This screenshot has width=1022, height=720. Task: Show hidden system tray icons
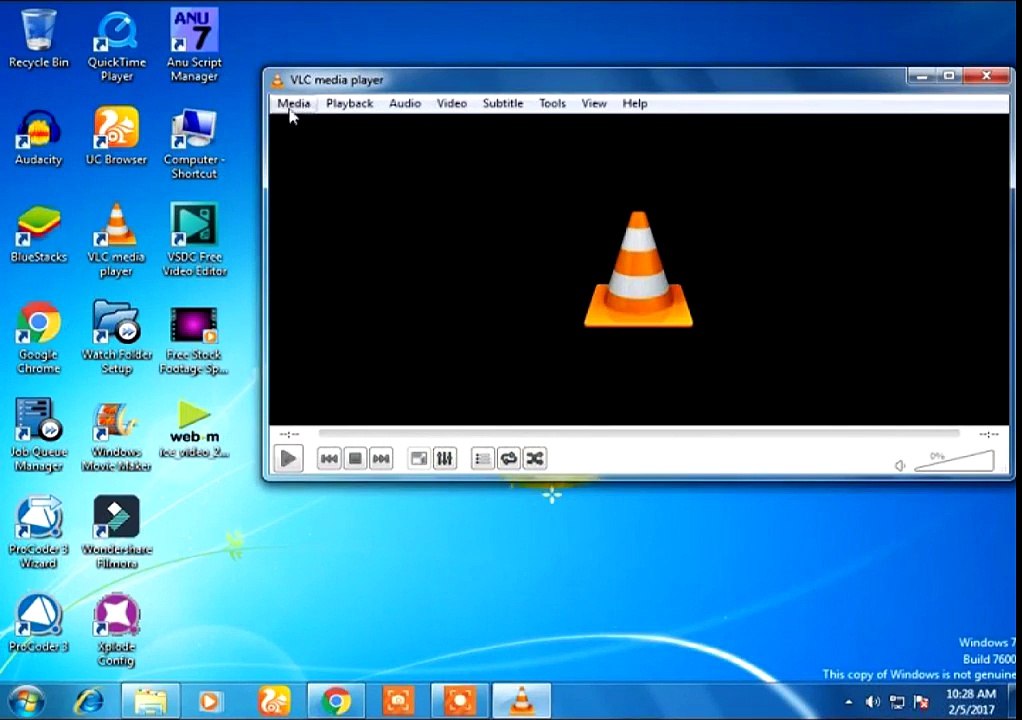click(x=849, y=702)
